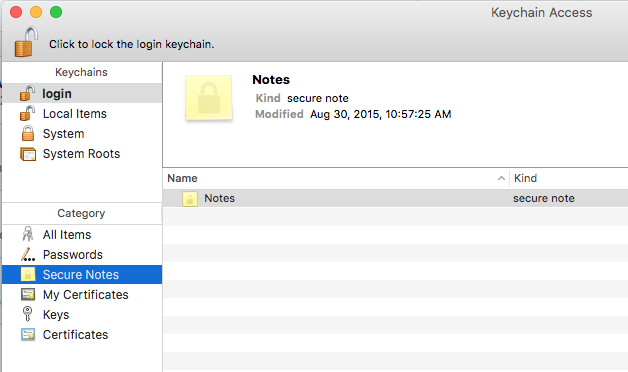Click the large Notes secure note thumbnail
The width and height of the screenshot is (628, 372).
pos(209,98)
